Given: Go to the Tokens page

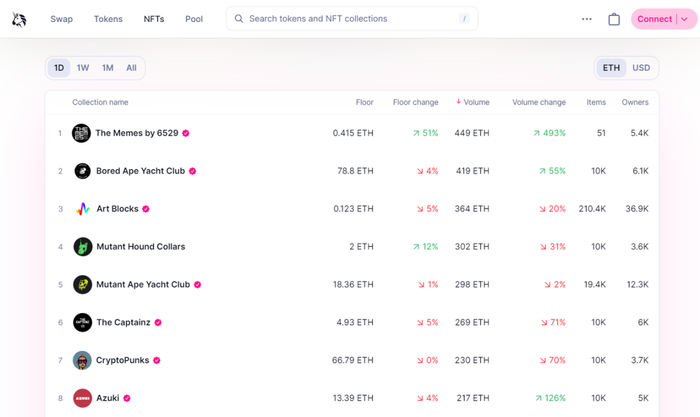Looking at the screenshot, I should click(108, 19).
